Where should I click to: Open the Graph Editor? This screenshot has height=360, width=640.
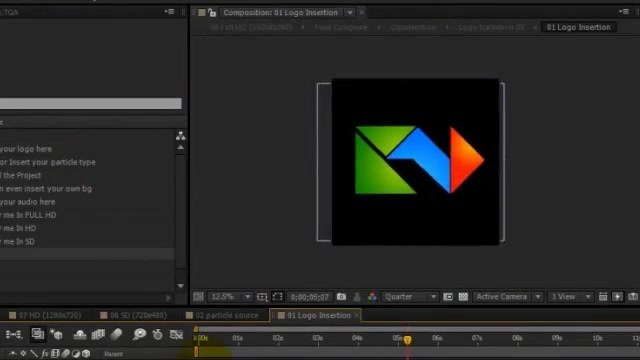[176, 335]
